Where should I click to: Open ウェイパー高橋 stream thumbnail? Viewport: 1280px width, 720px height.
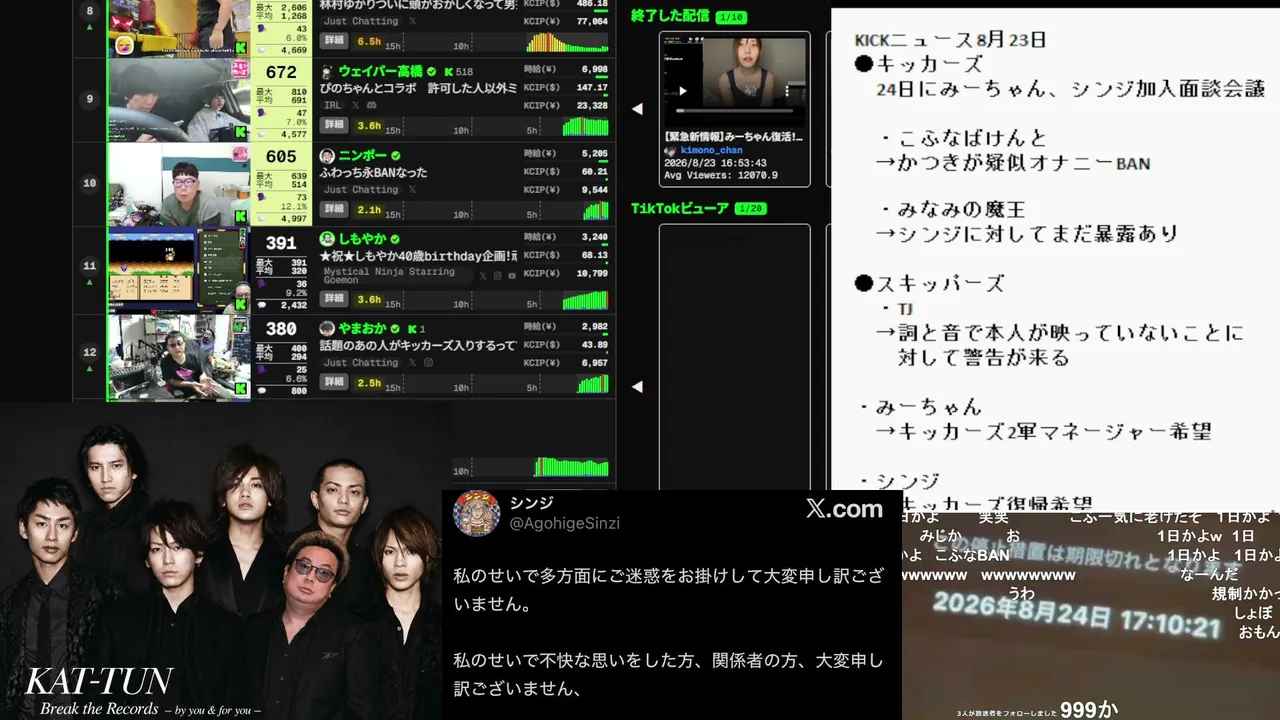point(179,100)
